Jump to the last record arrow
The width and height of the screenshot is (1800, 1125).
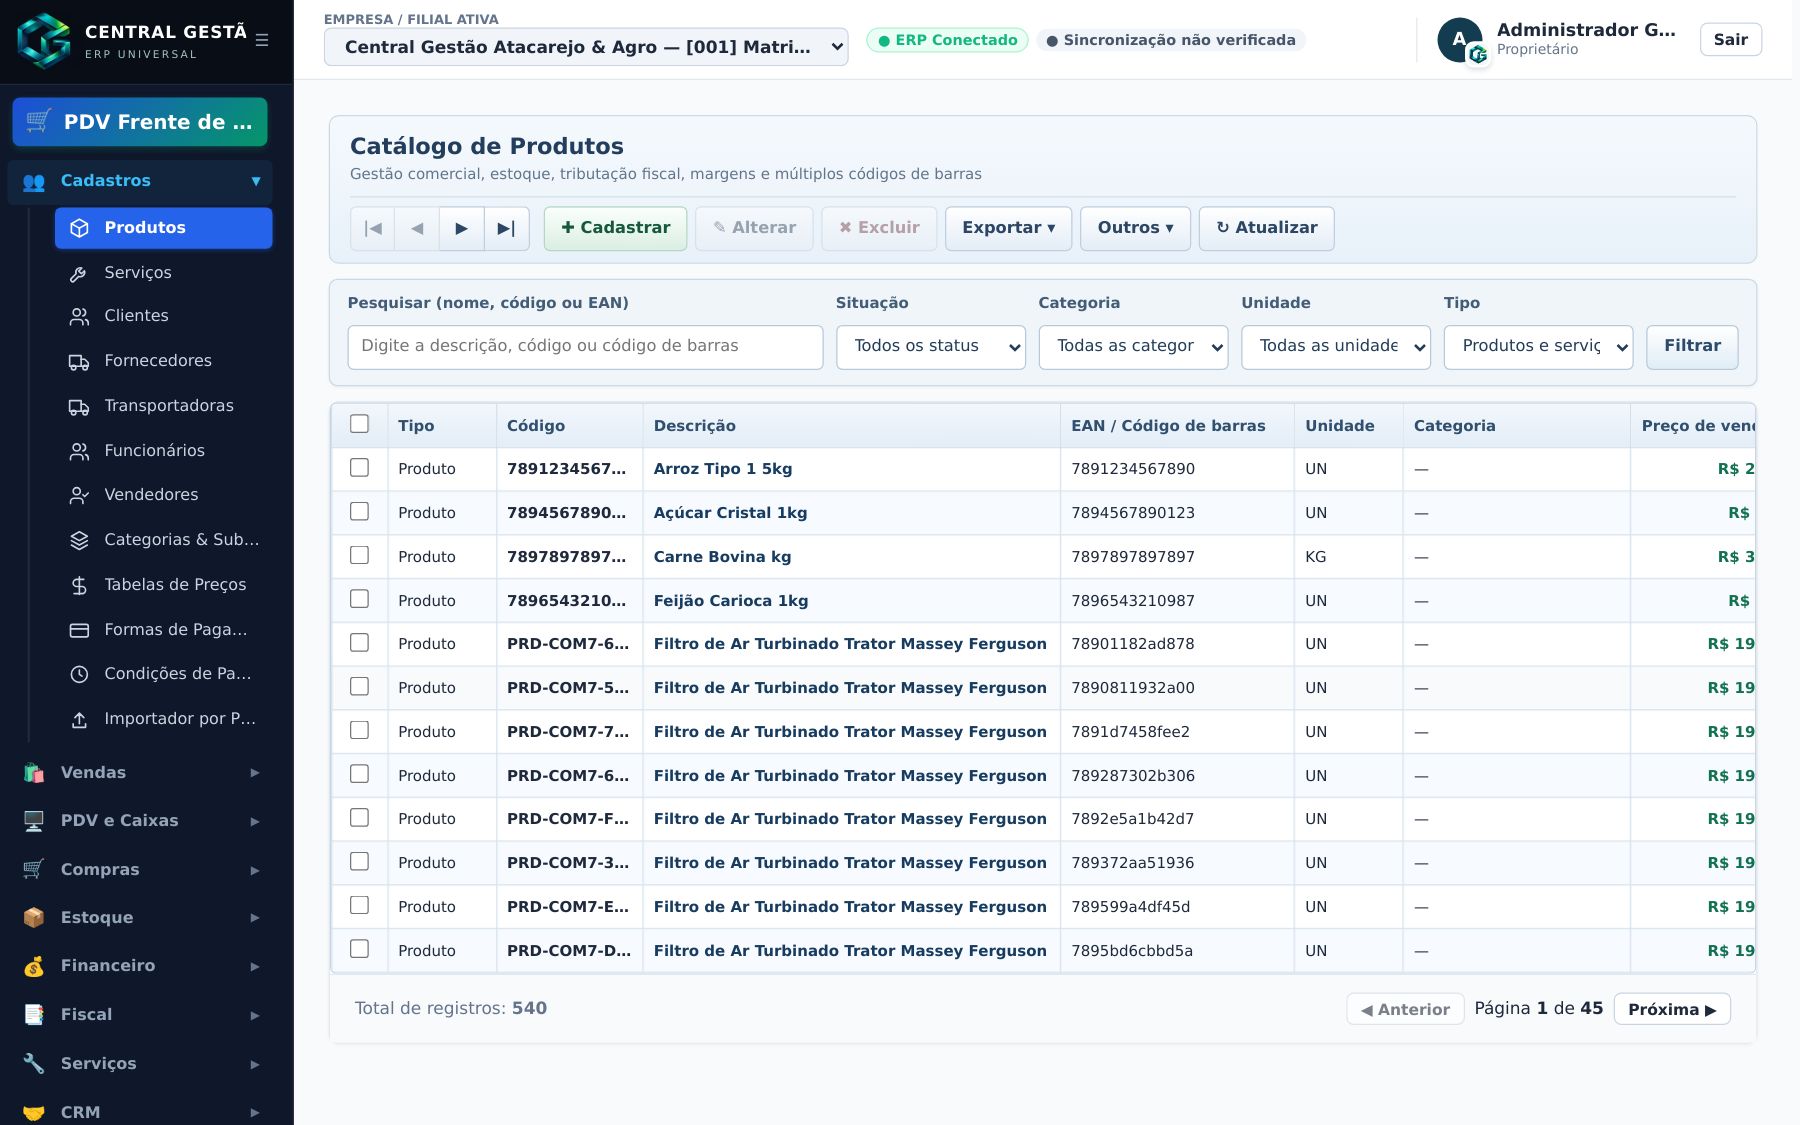pos(506,228)
